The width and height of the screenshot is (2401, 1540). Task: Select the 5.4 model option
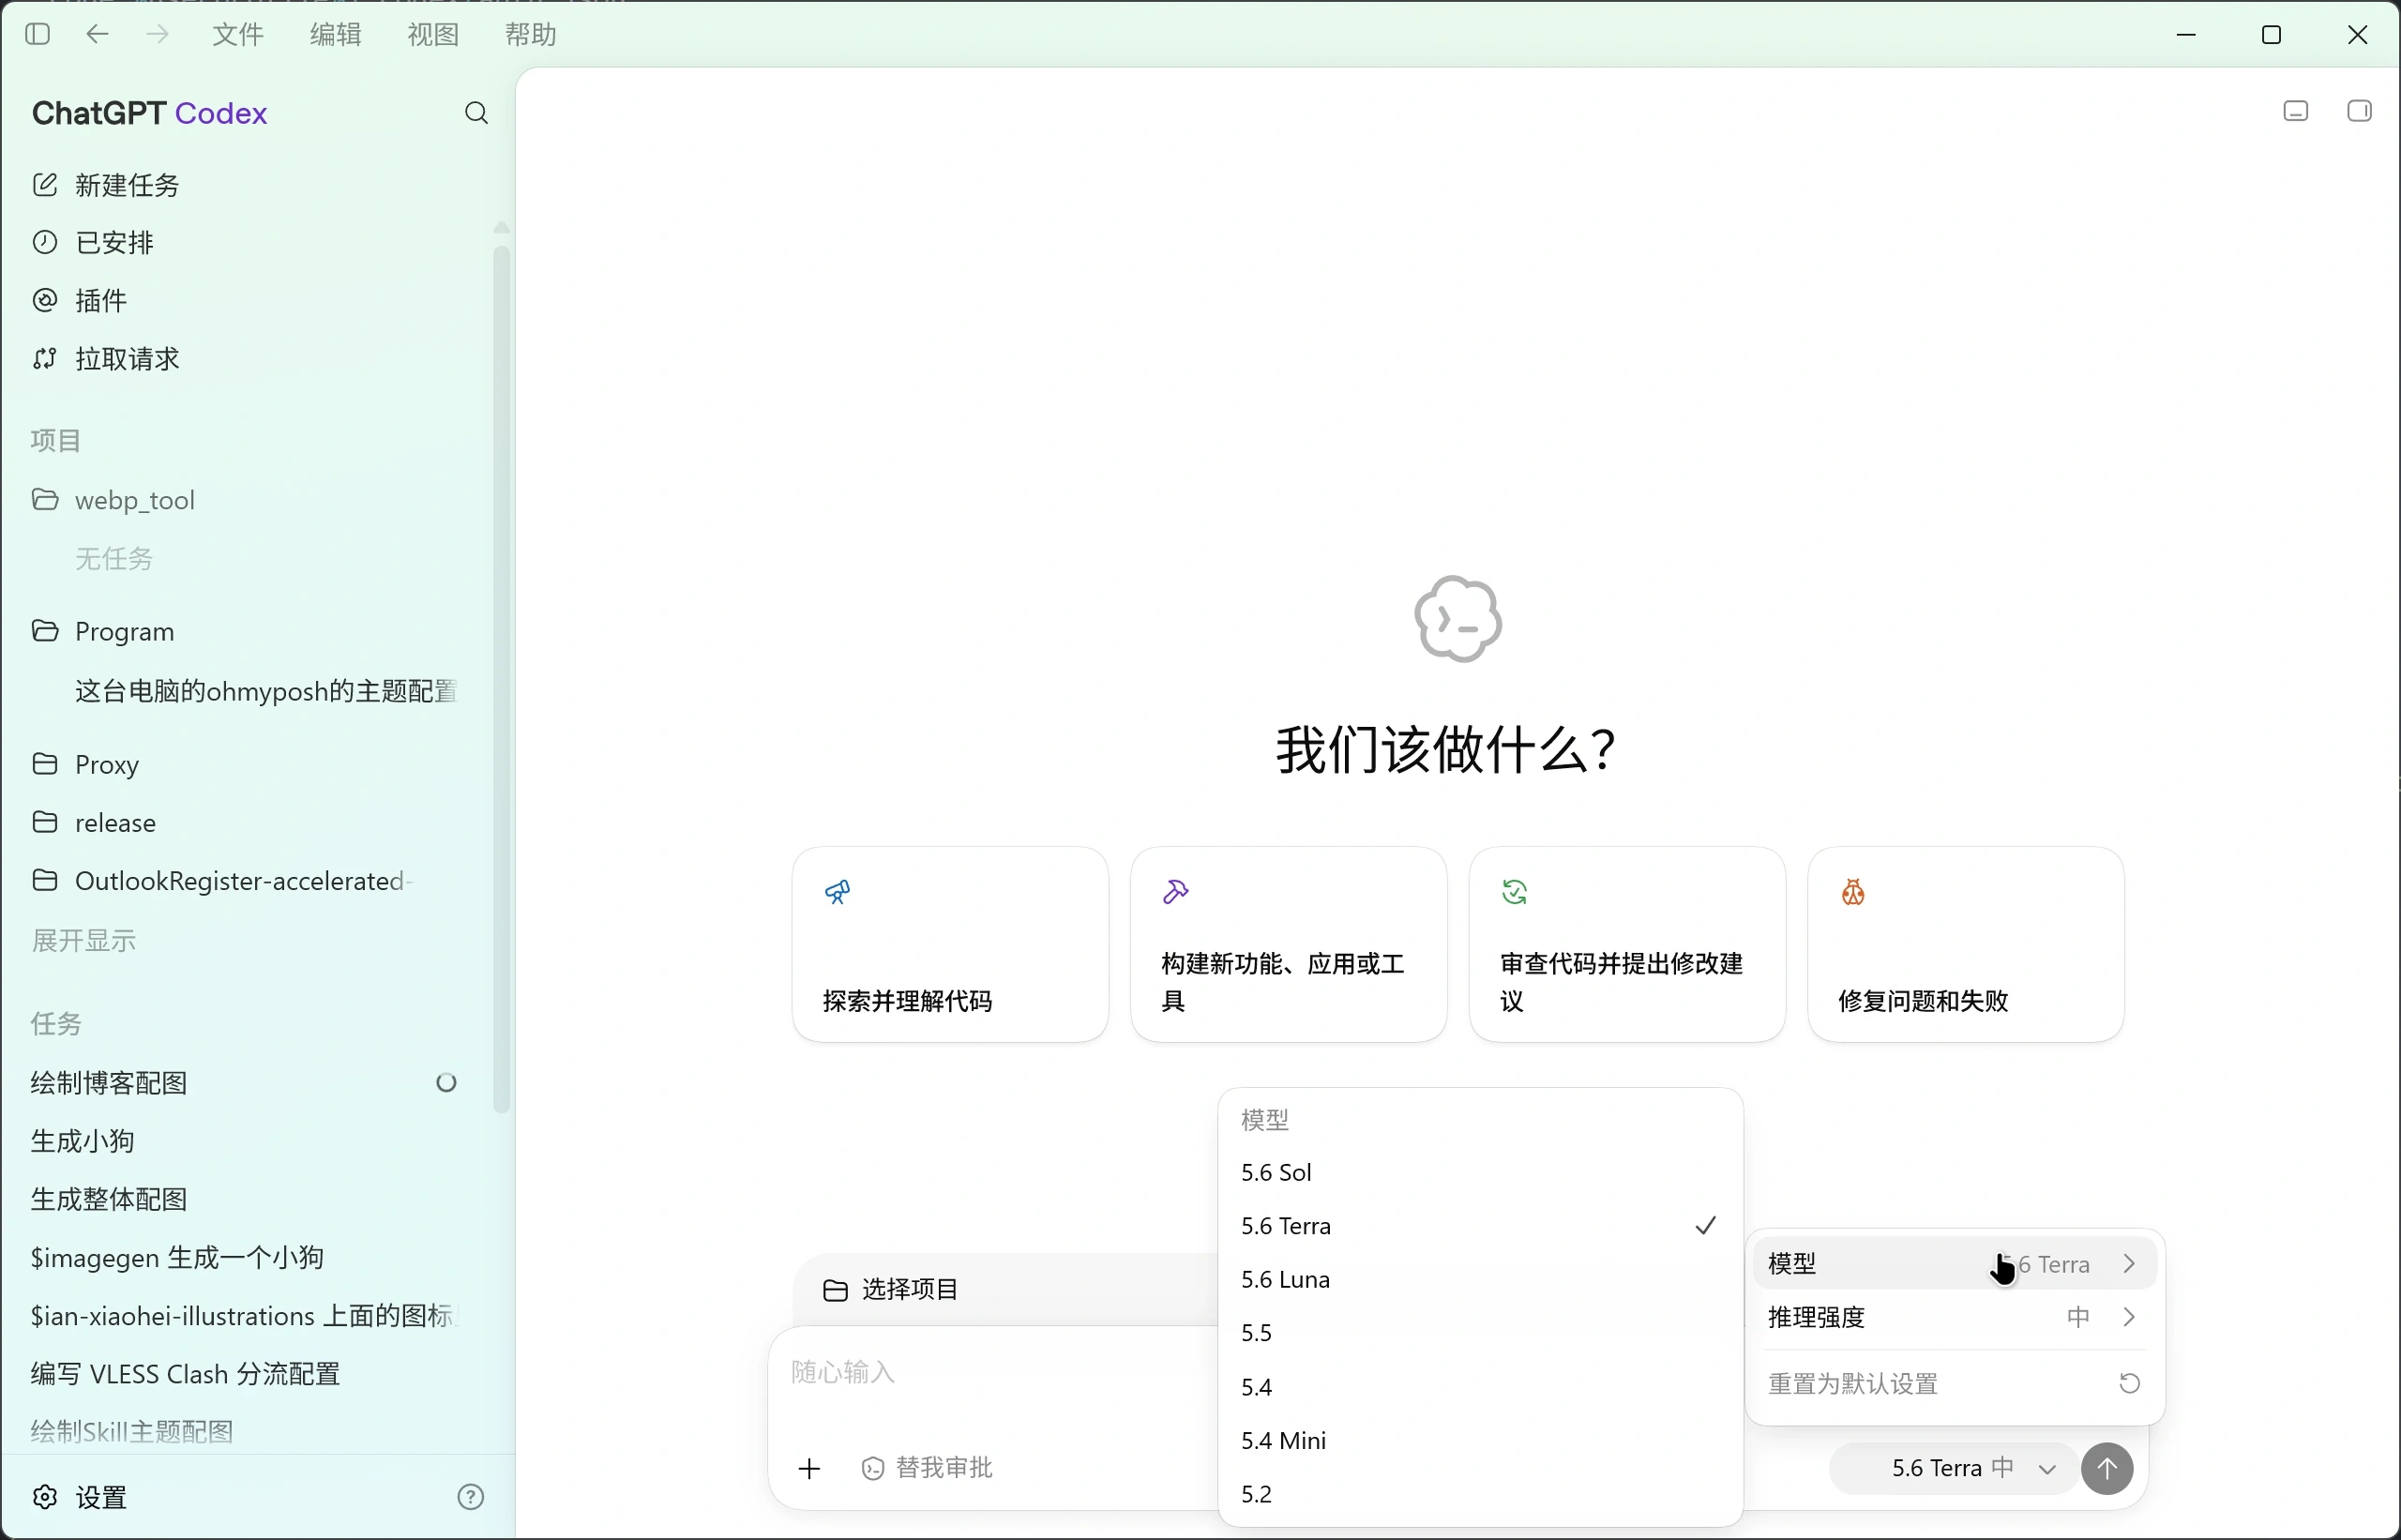1480,1387
